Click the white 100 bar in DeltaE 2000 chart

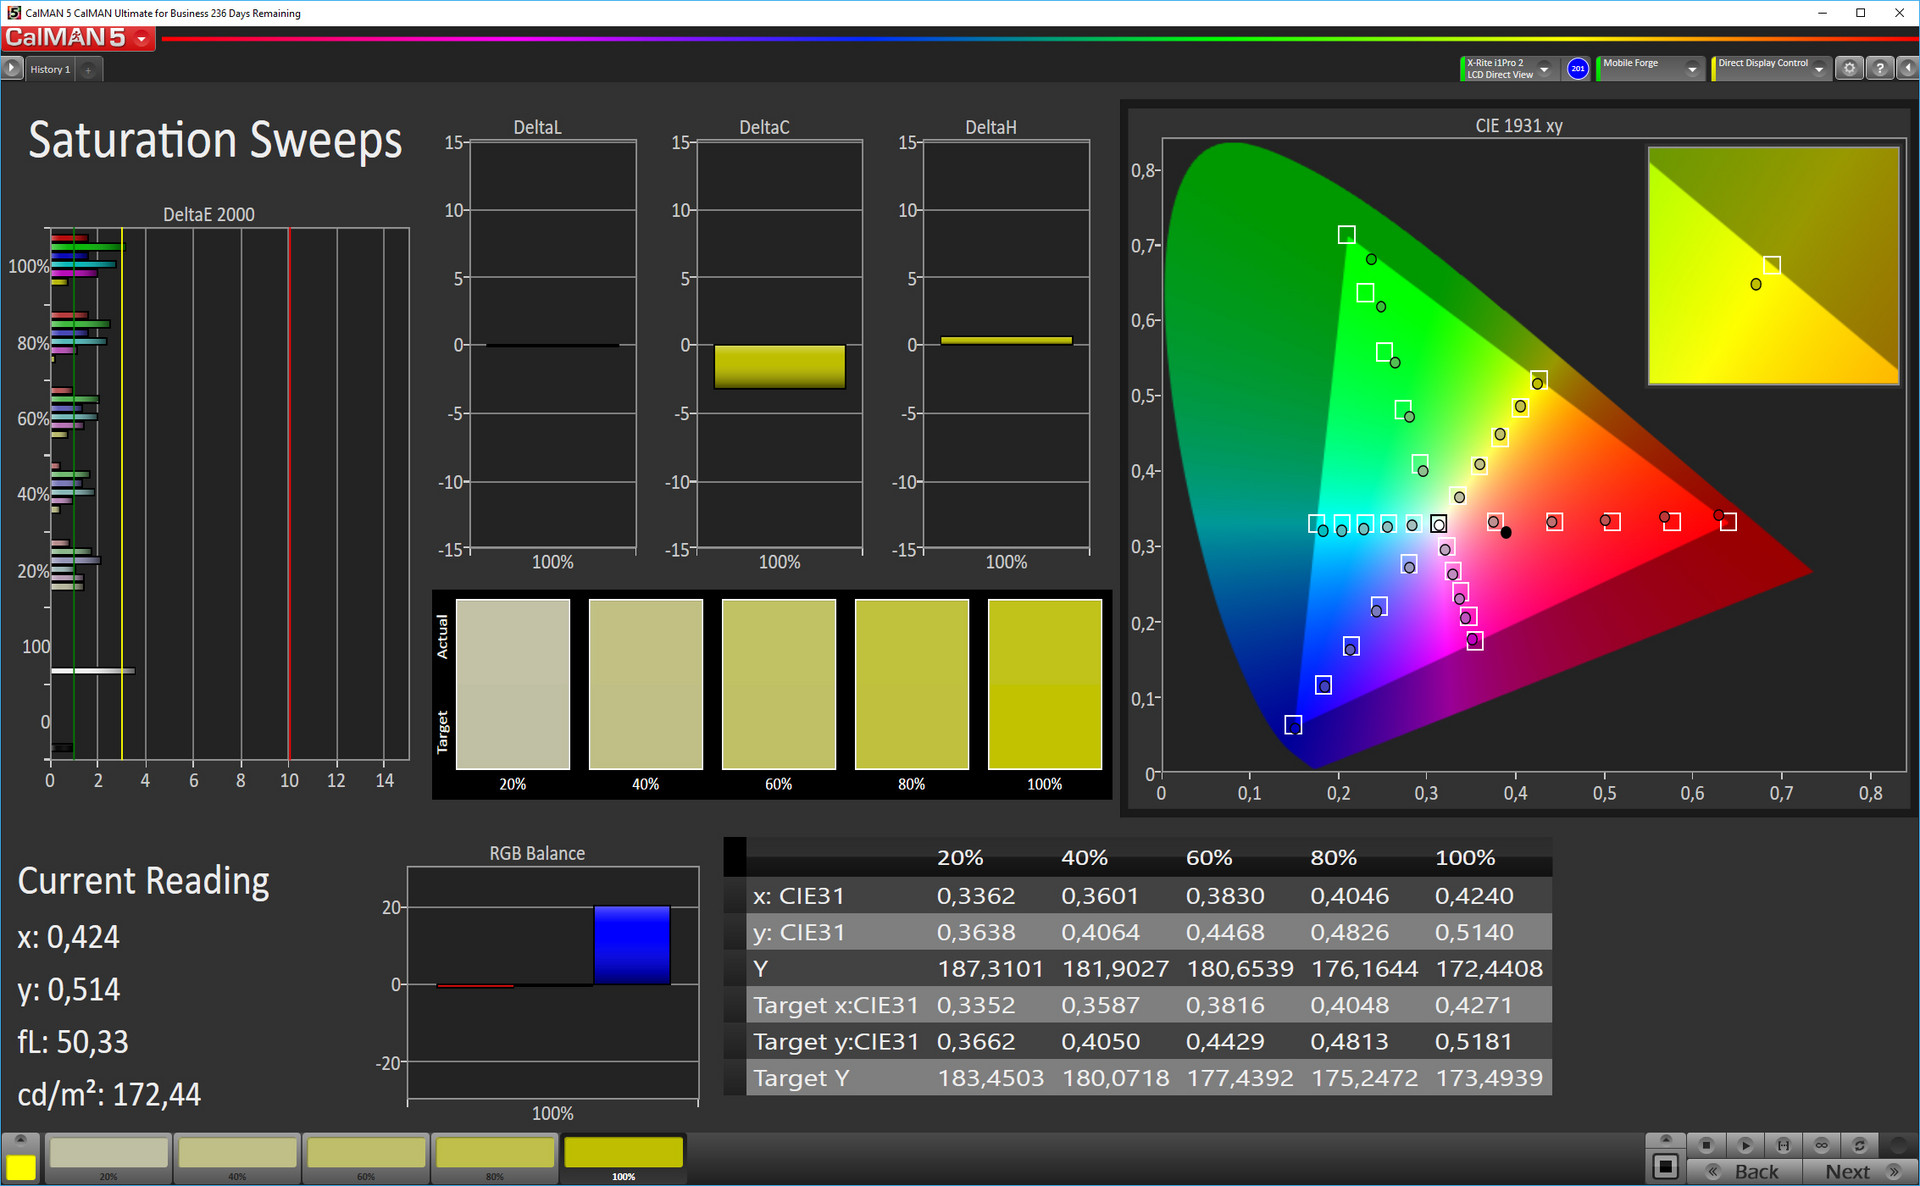[92, 671]
